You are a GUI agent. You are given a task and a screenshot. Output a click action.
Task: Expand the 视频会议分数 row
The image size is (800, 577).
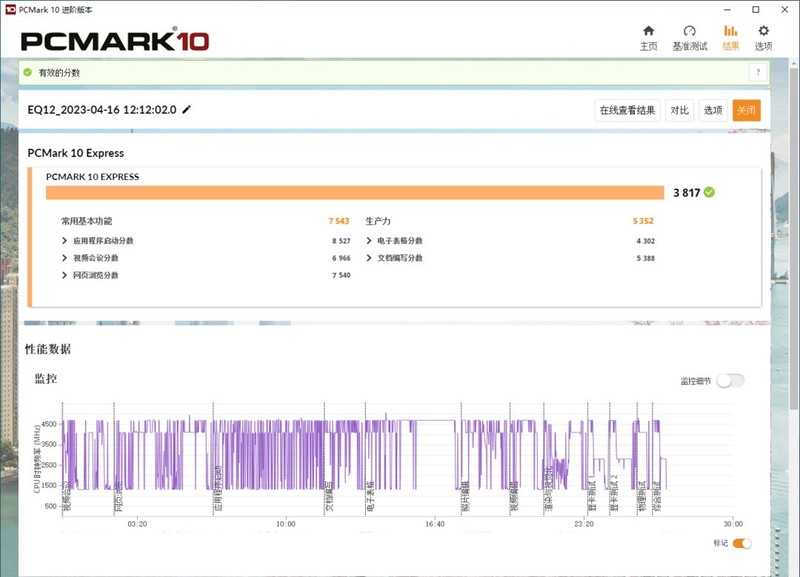pyautogui.click(x=66, y=258)
